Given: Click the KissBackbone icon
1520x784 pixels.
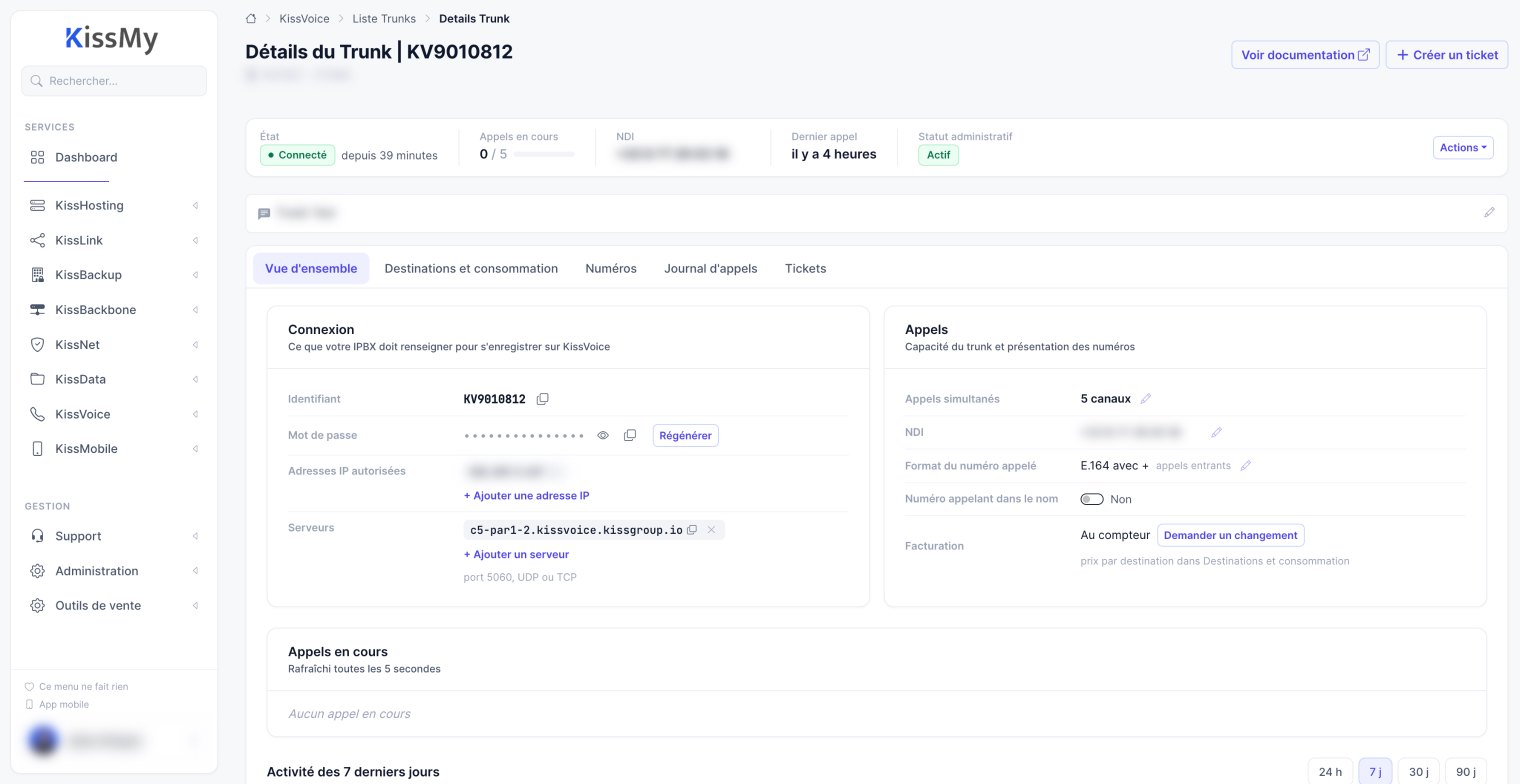Looking at the screenshot, I should (37, 310).
